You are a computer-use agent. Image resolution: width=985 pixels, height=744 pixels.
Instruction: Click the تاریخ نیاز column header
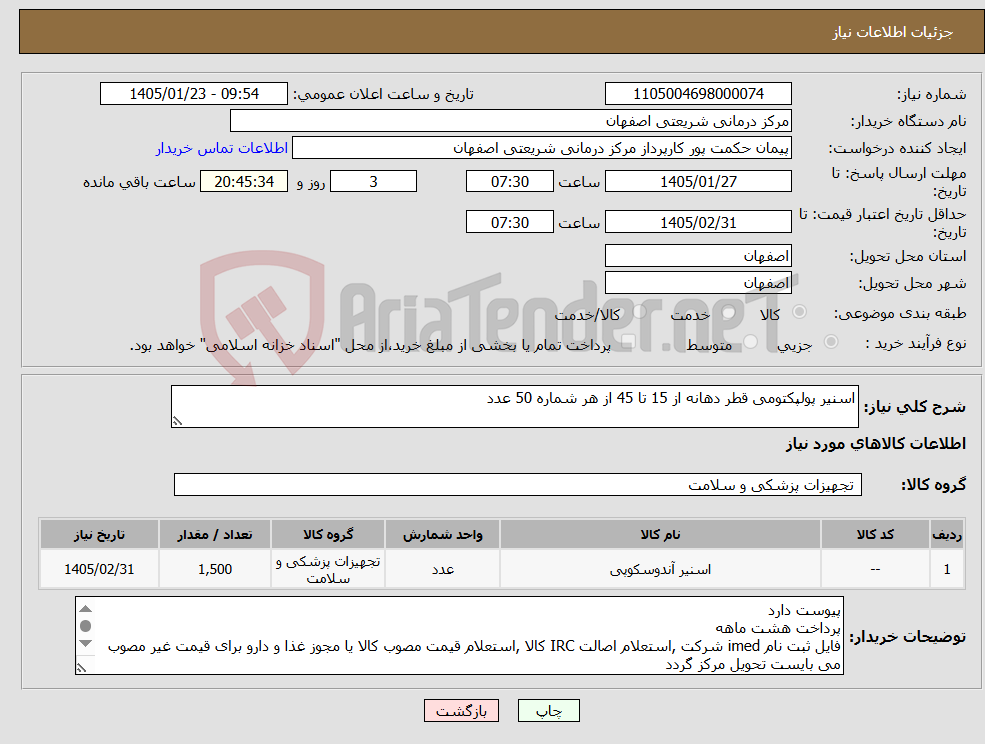99,534
